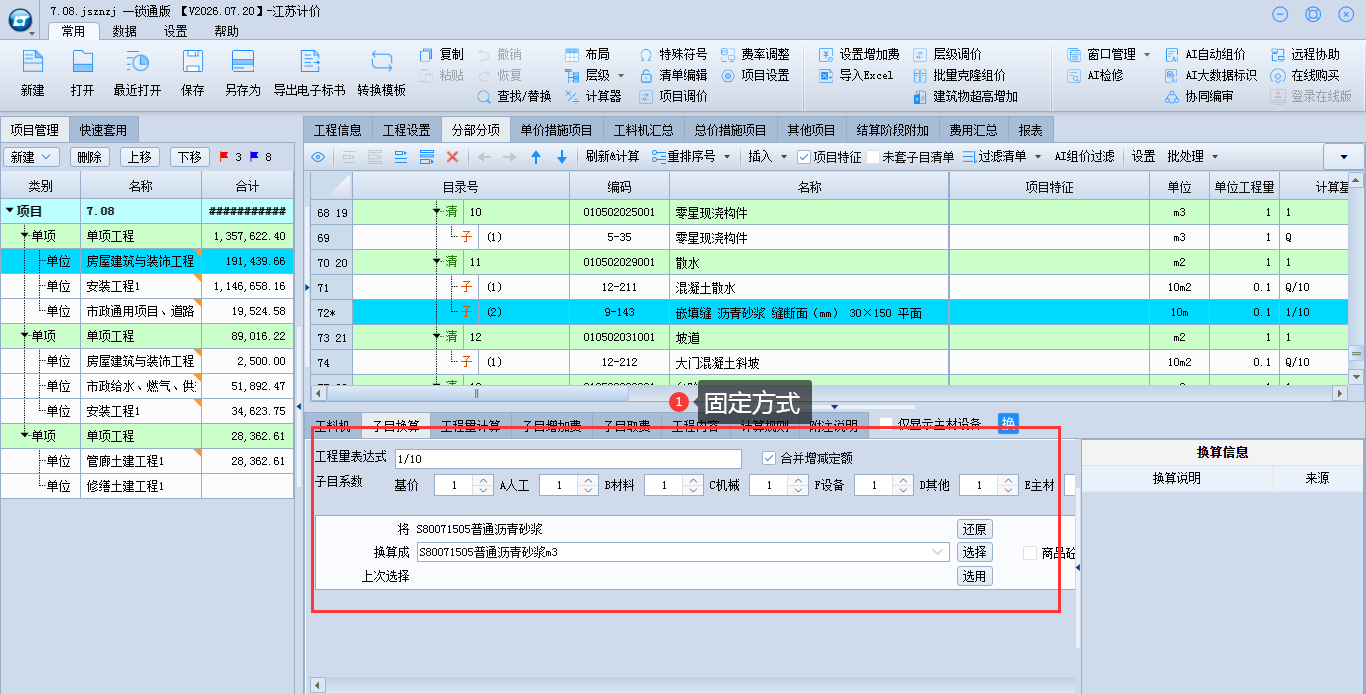This screenshot has height=694, width=1366.
Task: Open the 换算成 material combo box
Action: click(683, 552)
